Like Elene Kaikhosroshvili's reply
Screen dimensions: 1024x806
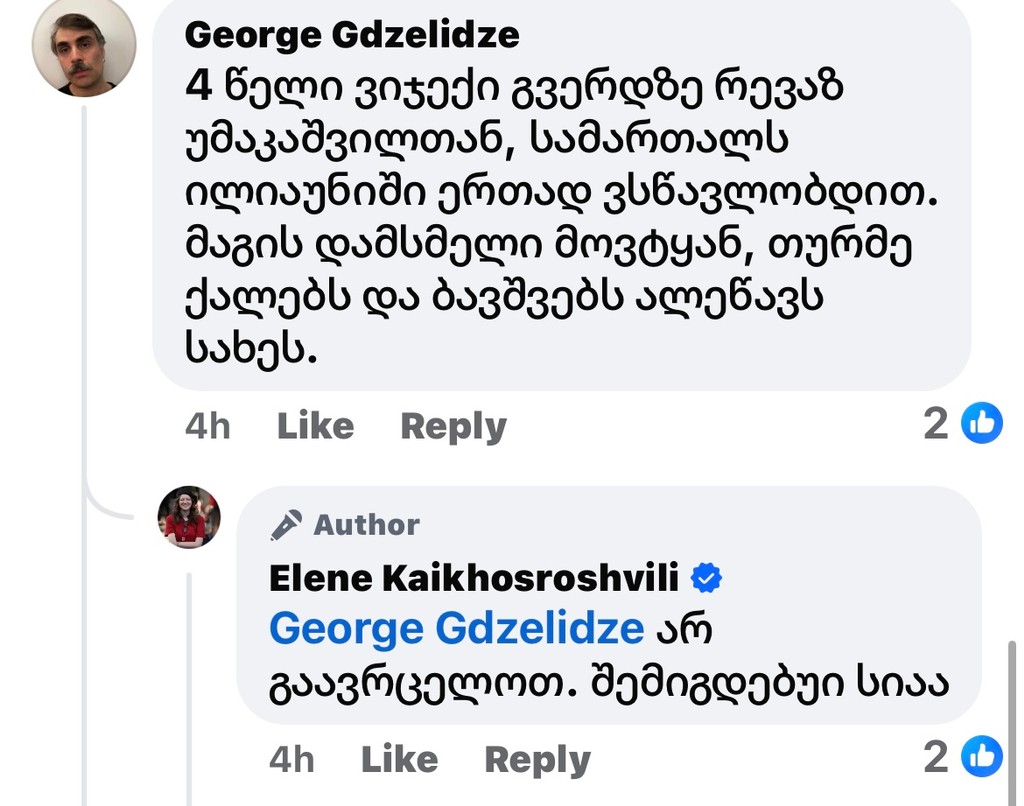tap(399, 760)
